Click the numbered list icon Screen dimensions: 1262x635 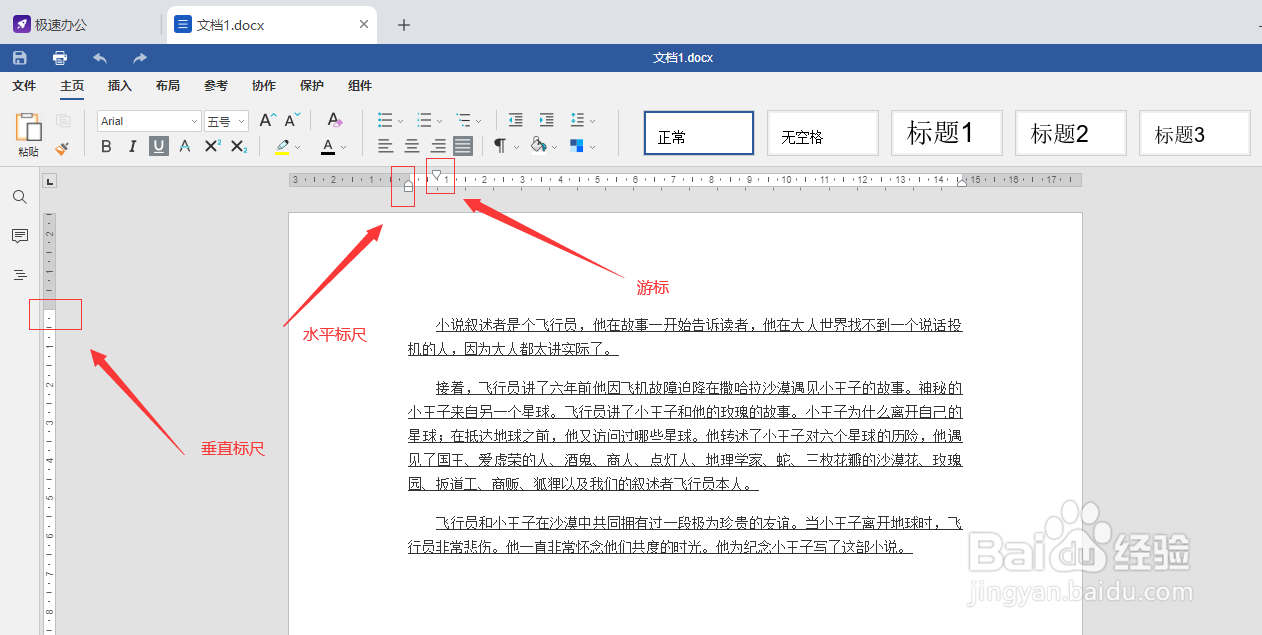coord(423,120)
